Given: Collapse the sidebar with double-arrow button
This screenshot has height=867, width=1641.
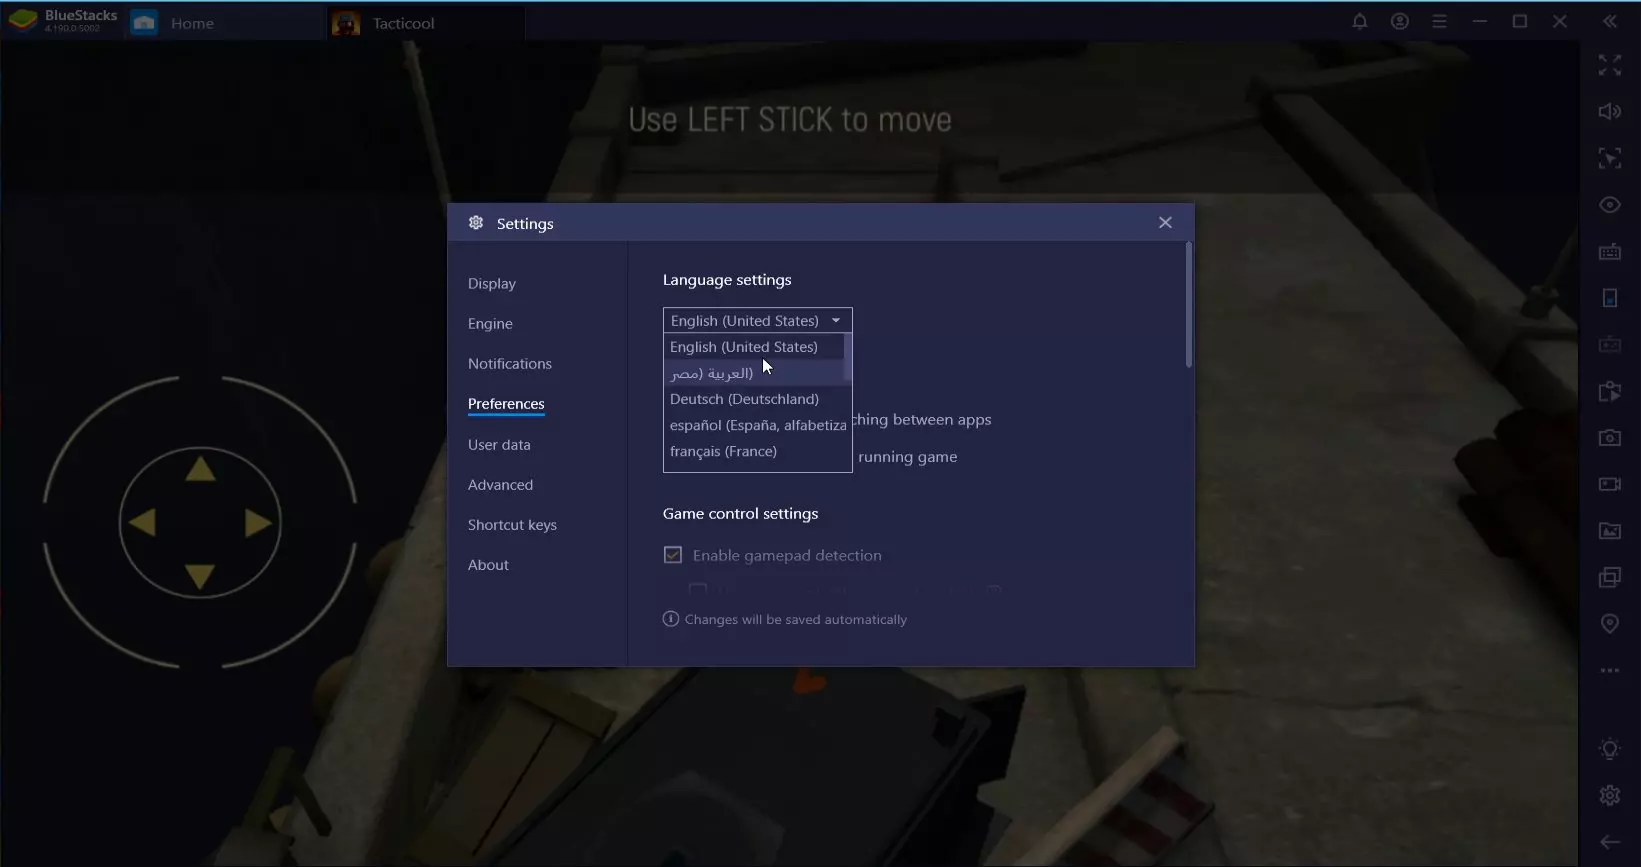Looking at the screenshot, I should point(1609,22).
